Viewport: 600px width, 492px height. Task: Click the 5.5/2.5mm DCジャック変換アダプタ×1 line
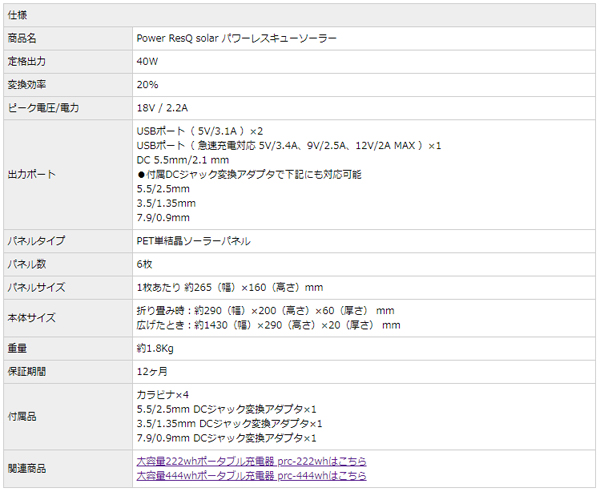coord(227,409)
